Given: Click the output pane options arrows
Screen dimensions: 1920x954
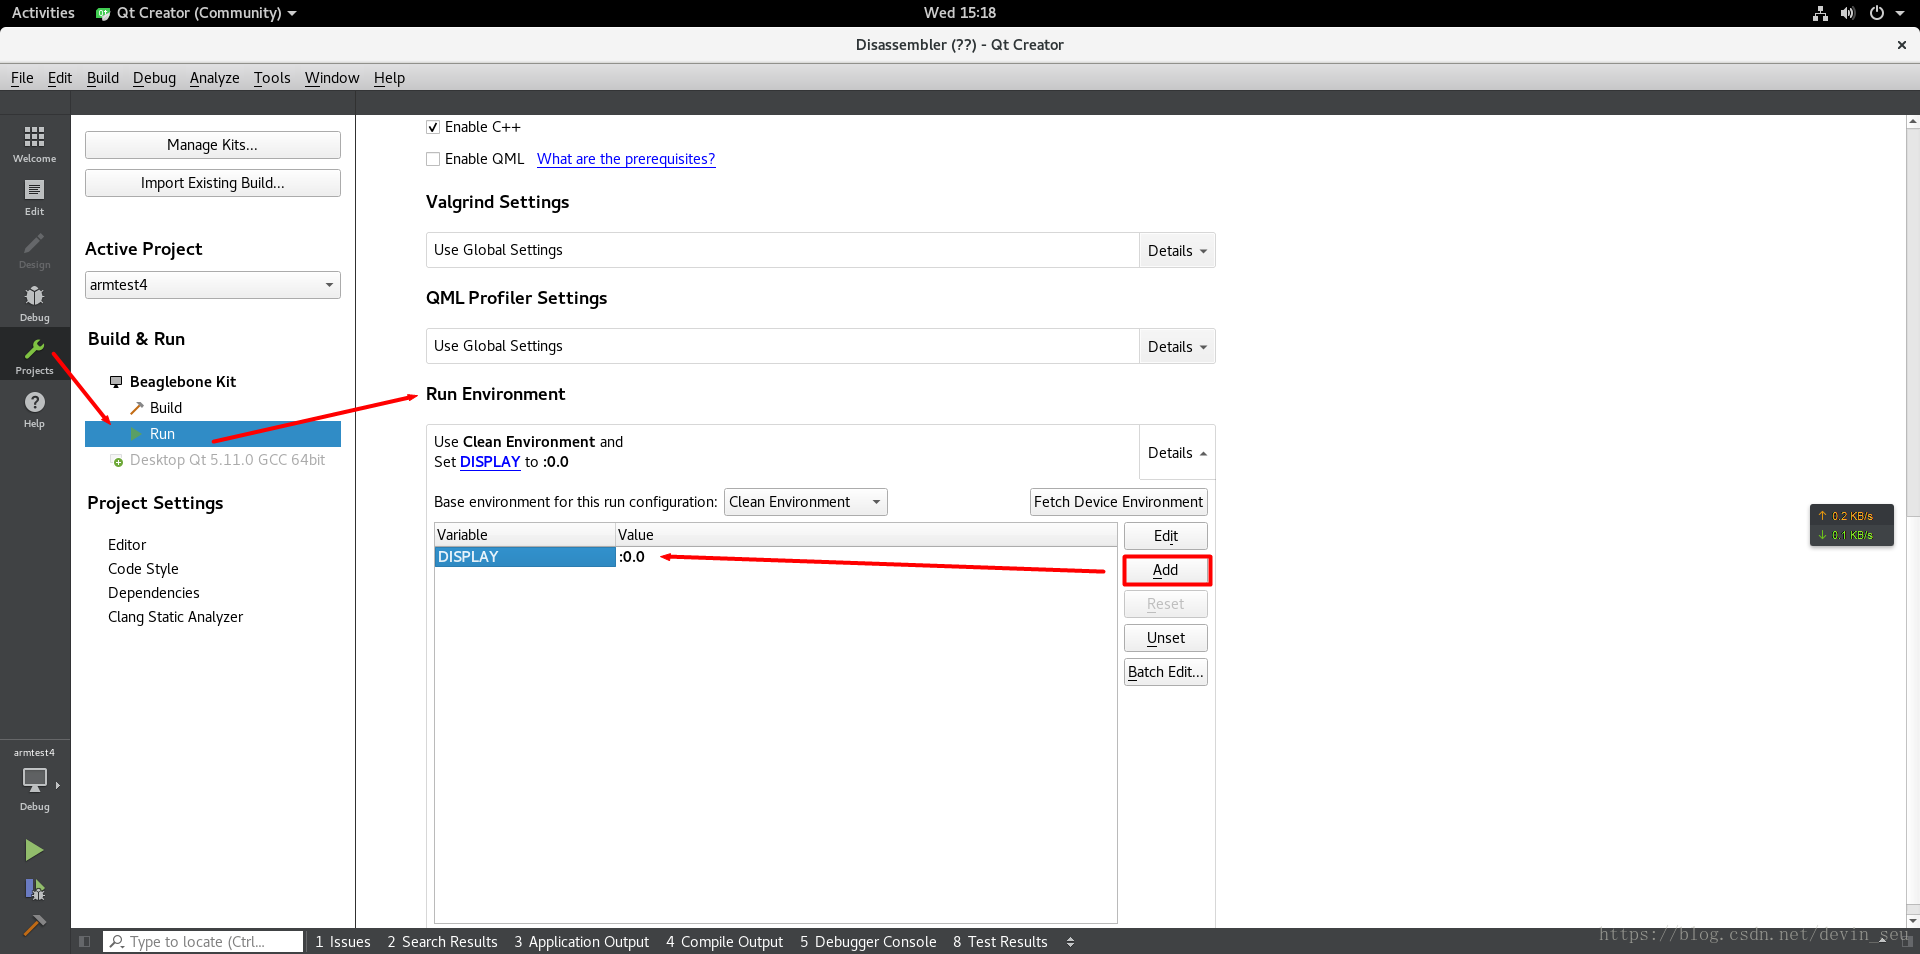Looking at the screenshot, I should (1070, 942).
